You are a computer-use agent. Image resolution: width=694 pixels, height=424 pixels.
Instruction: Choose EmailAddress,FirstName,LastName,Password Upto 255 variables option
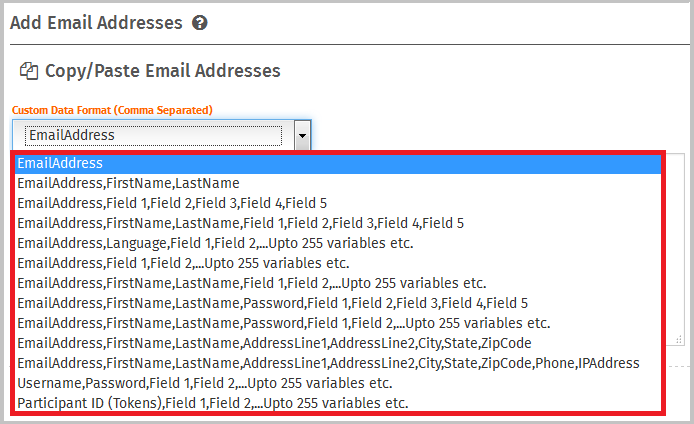[x=283, y=323]
